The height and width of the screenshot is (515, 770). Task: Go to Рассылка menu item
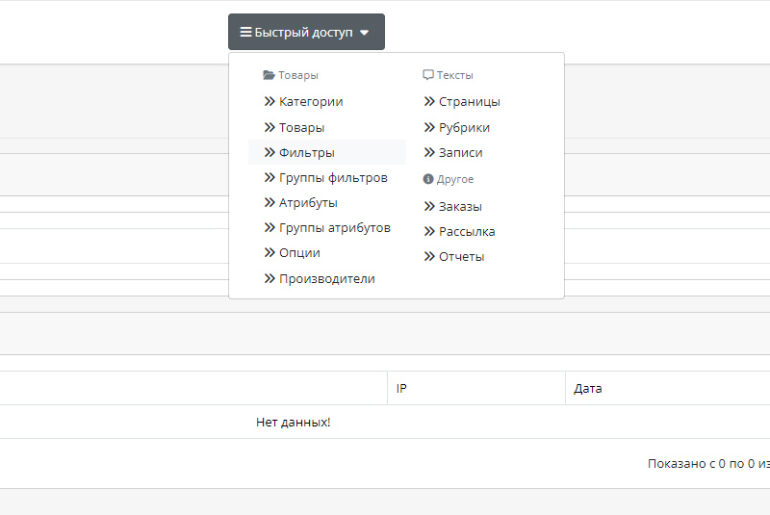click(x=466, y=231)
